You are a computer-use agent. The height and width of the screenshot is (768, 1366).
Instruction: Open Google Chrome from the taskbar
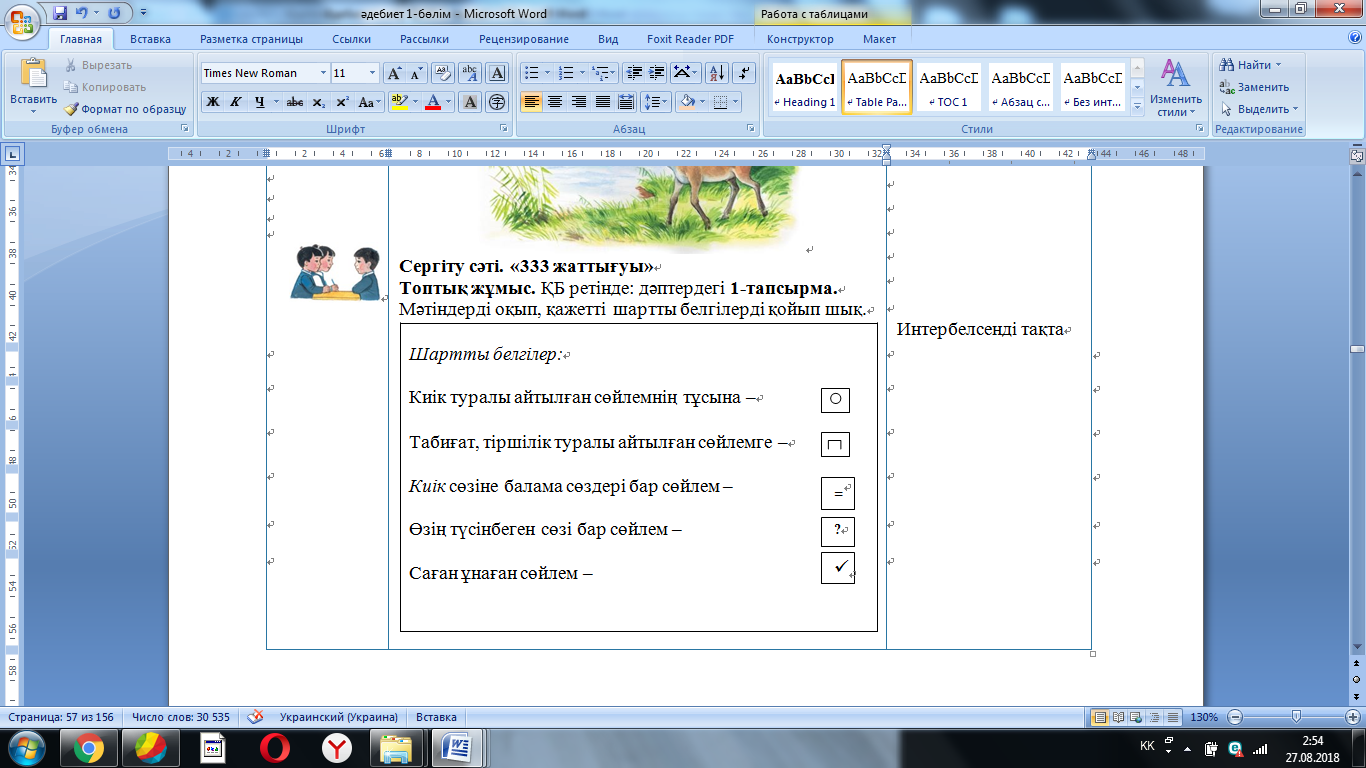87,748
